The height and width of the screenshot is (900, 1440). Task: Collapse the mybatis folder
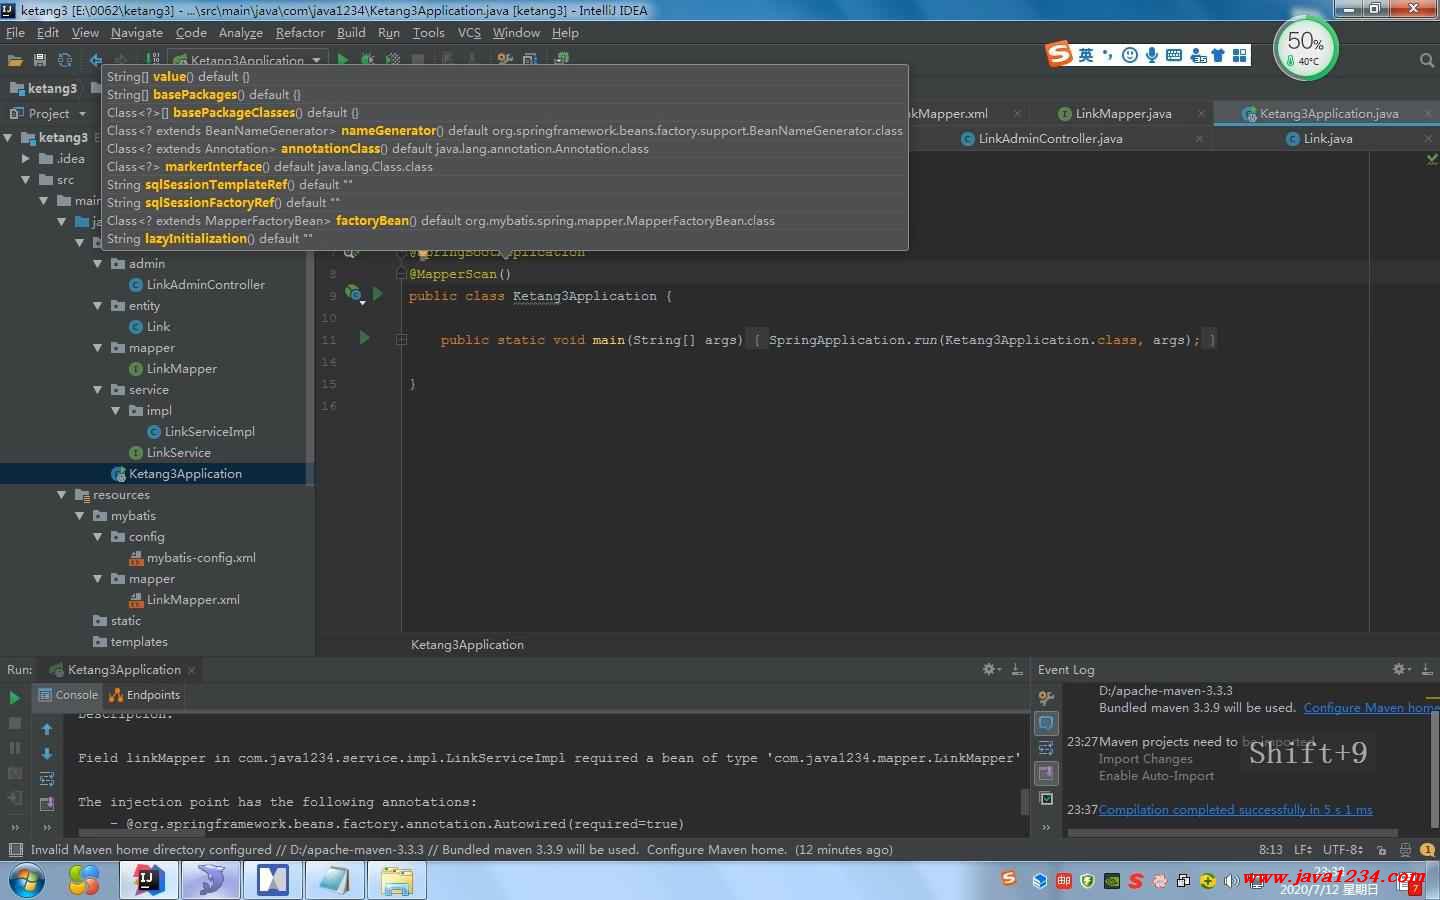coord(80,516)
